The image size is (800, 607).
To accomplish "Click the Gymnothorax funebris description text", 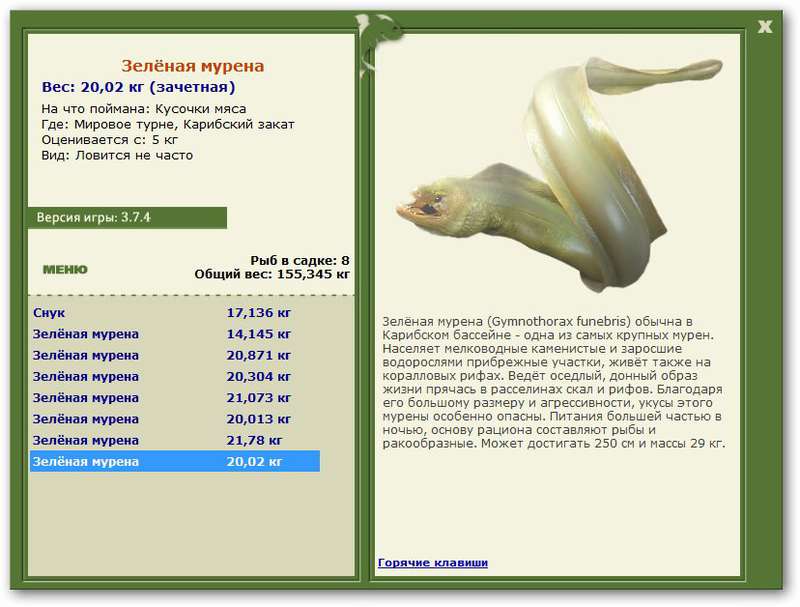I will coord(553,382).
